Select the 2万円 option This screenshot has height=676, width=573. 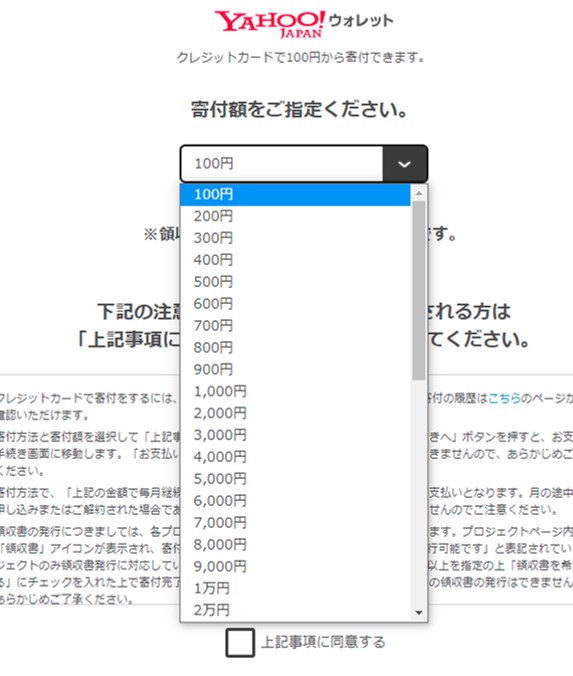(x=295, y=610)
